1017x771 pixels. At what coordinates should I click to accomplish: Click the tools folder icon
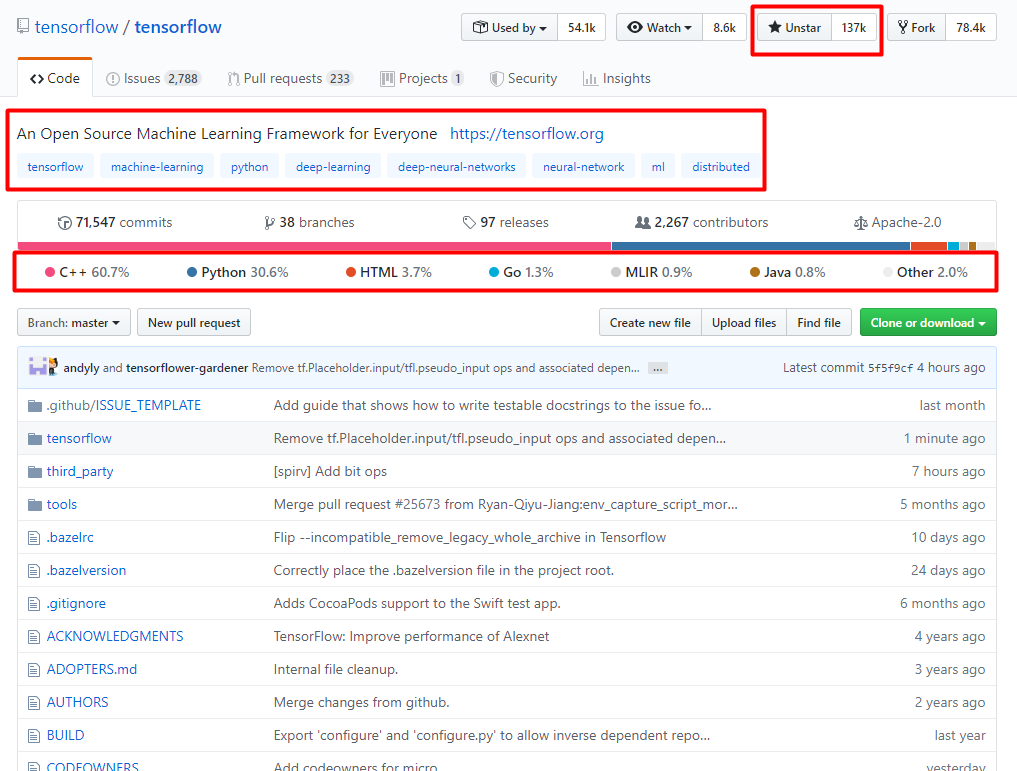(x=35, y=505)
